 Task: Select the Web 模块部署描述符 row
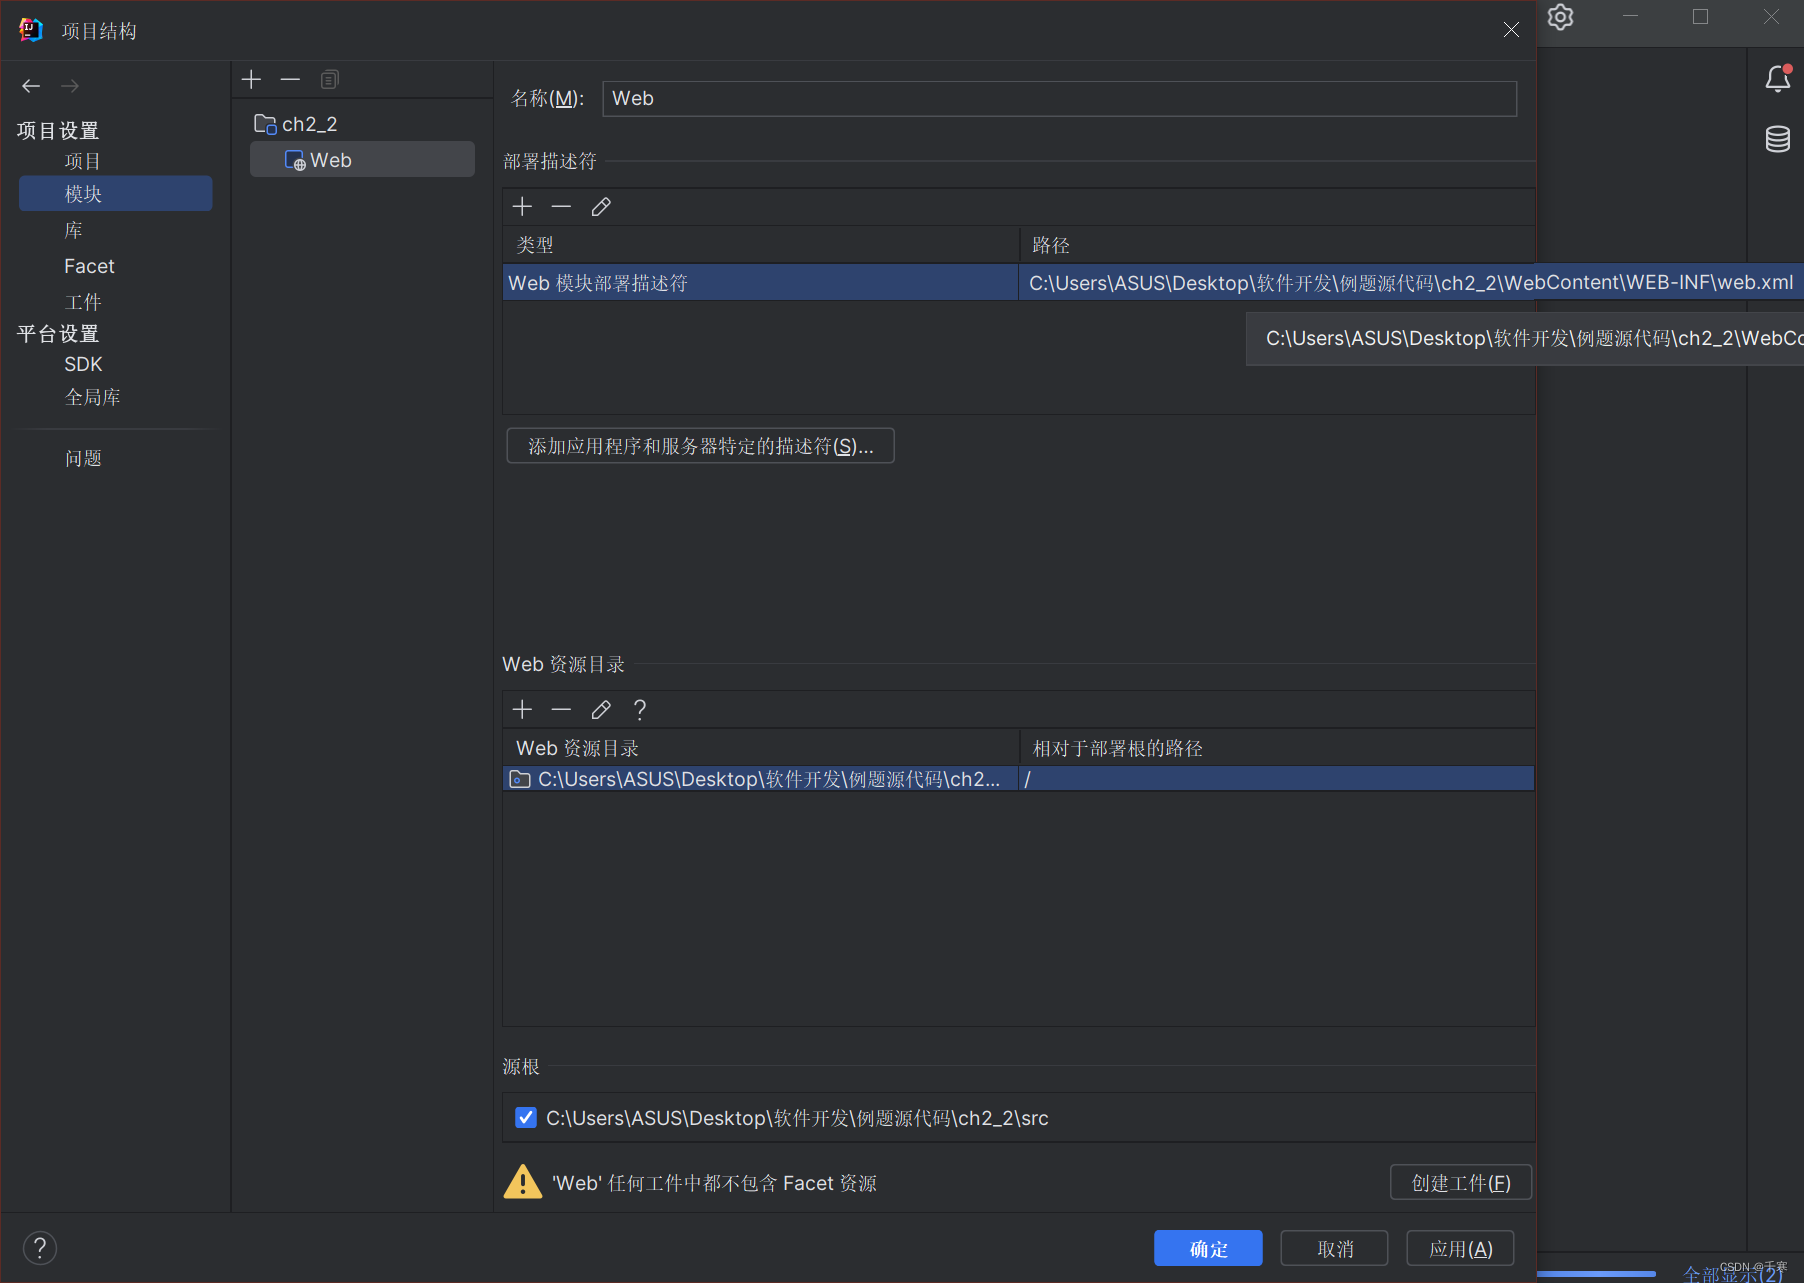760,283
